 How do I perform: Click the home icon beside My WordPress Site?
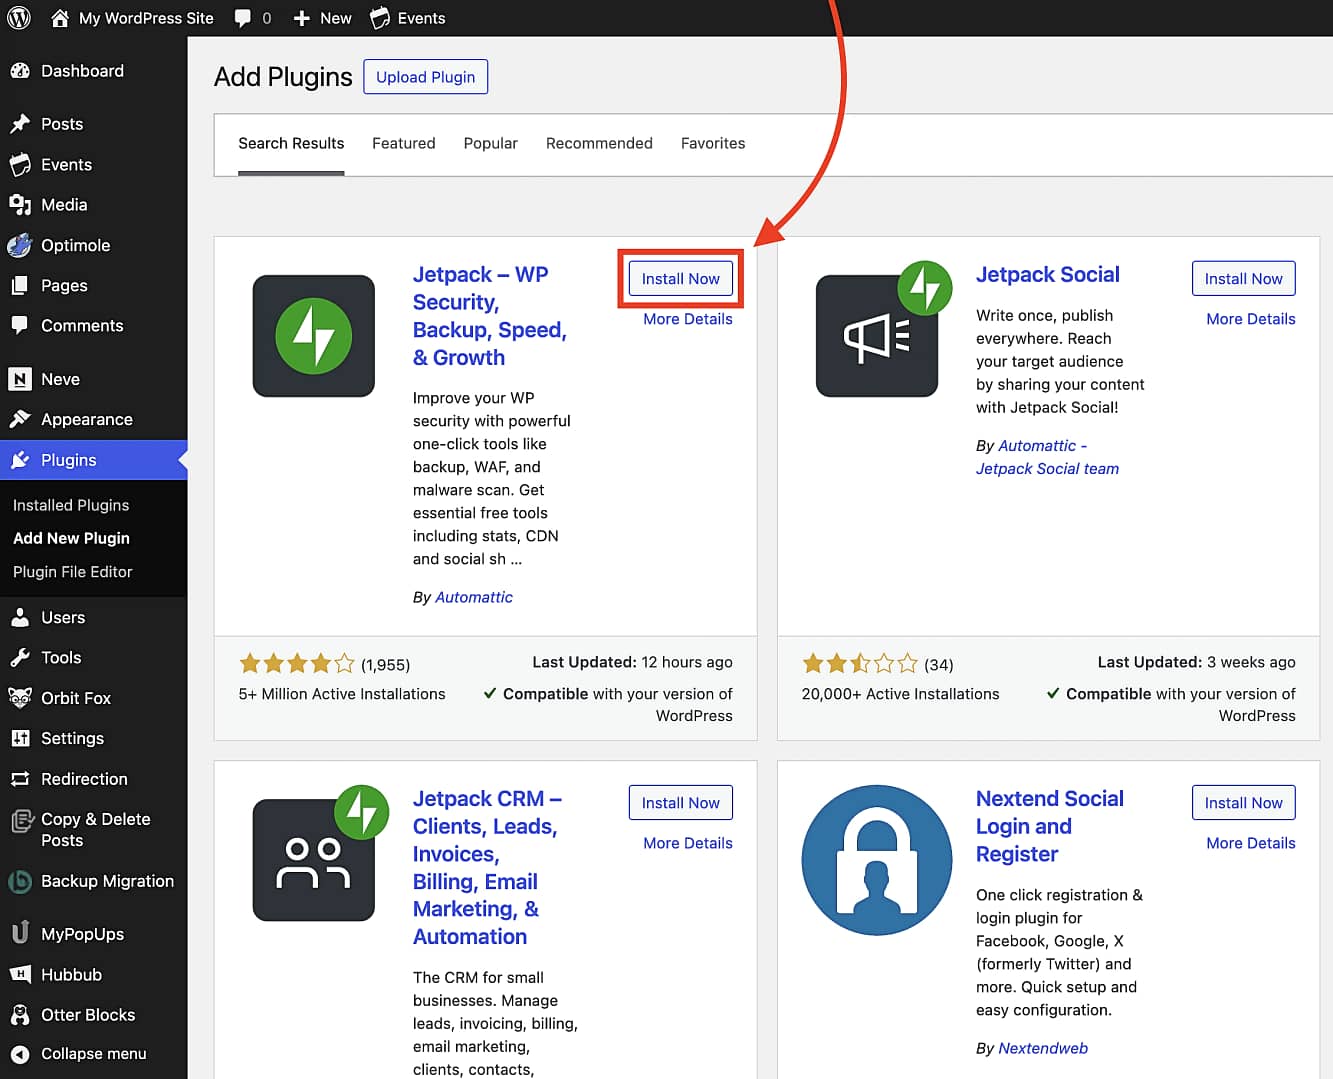pyautogui.click(x=60, y=18)
